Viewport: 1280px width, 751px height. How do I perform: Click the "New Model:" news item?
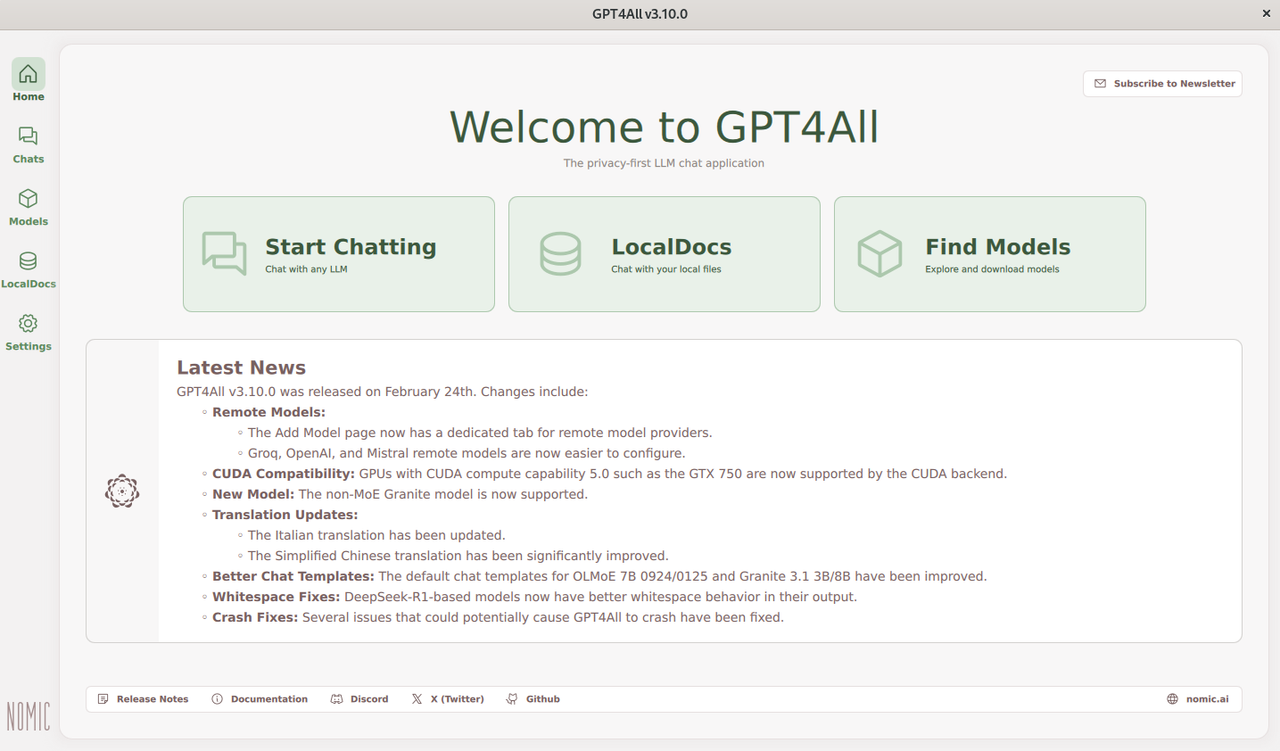tap(253, 494)
